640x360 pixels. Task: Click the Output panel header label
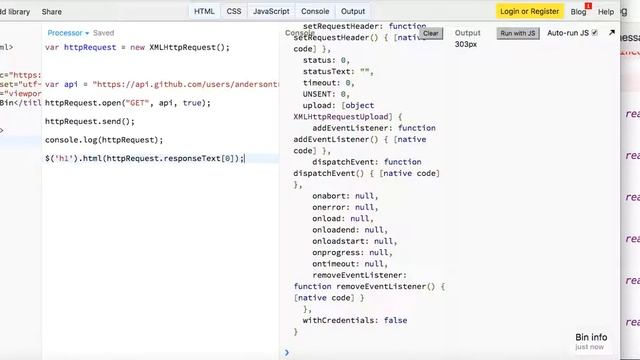(x=467, y=33)
